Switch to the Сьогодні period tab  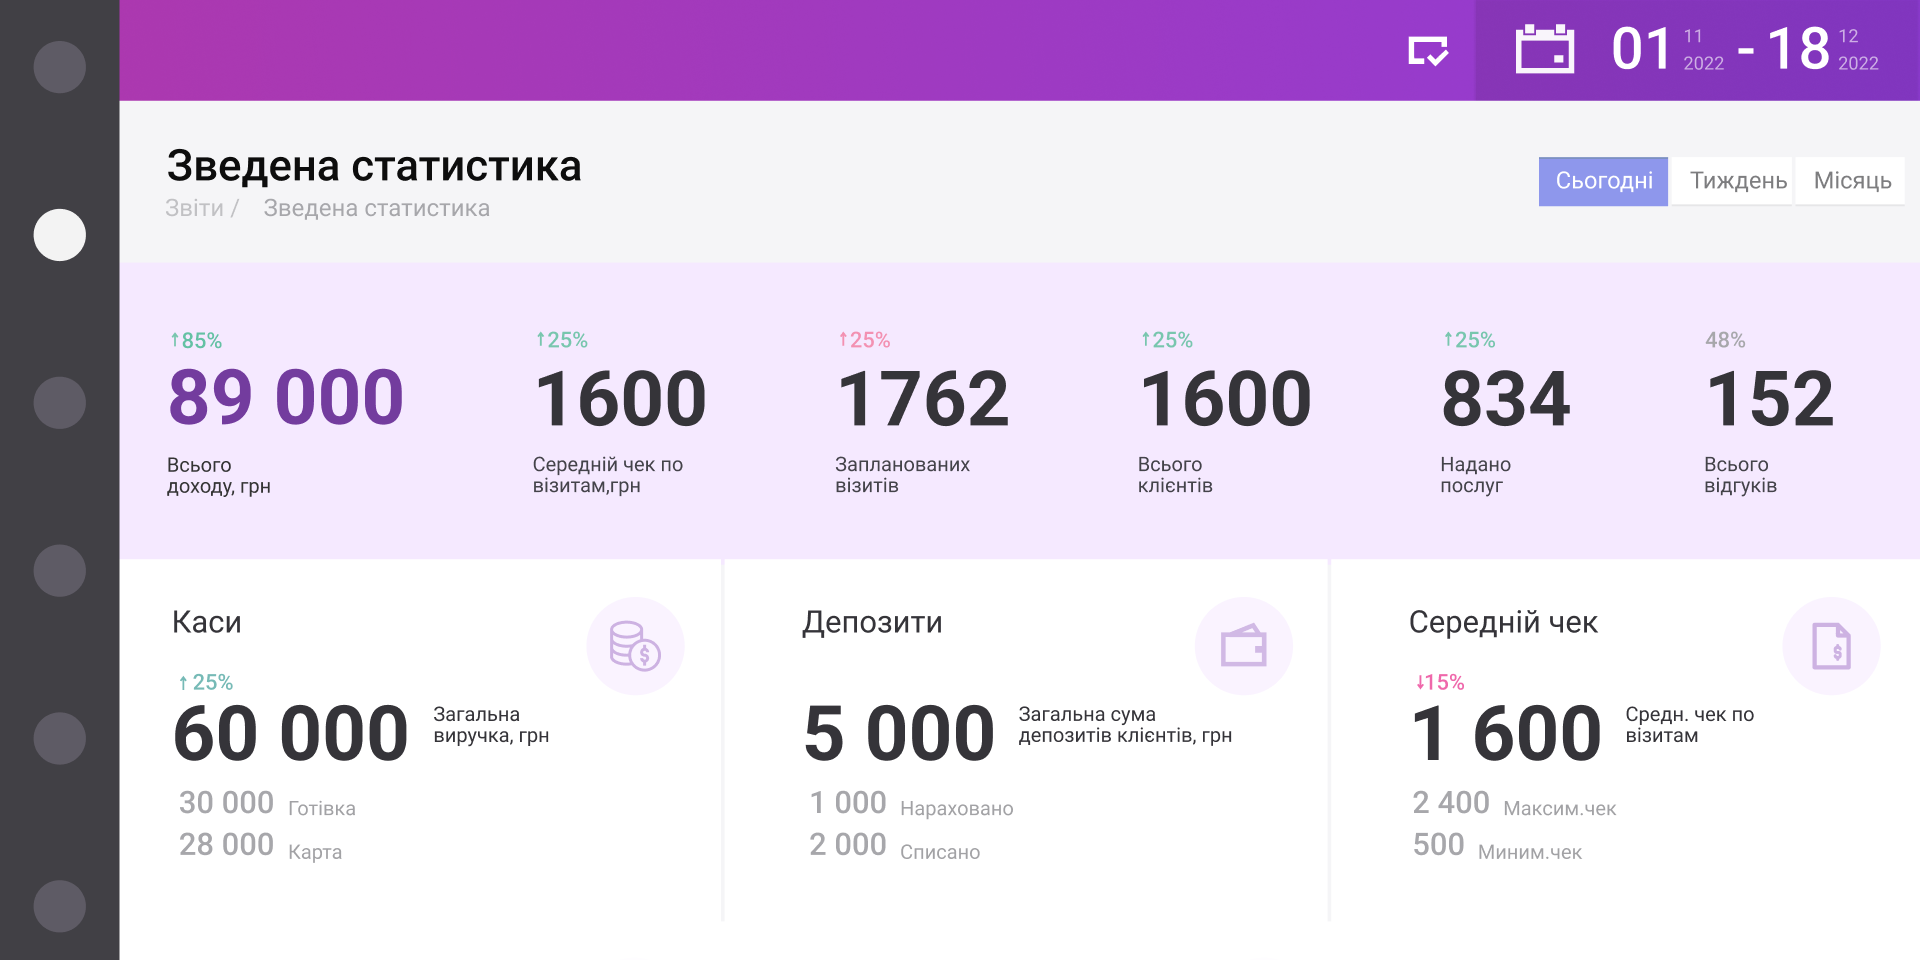pyautogui.click(x=1603, y=181)
